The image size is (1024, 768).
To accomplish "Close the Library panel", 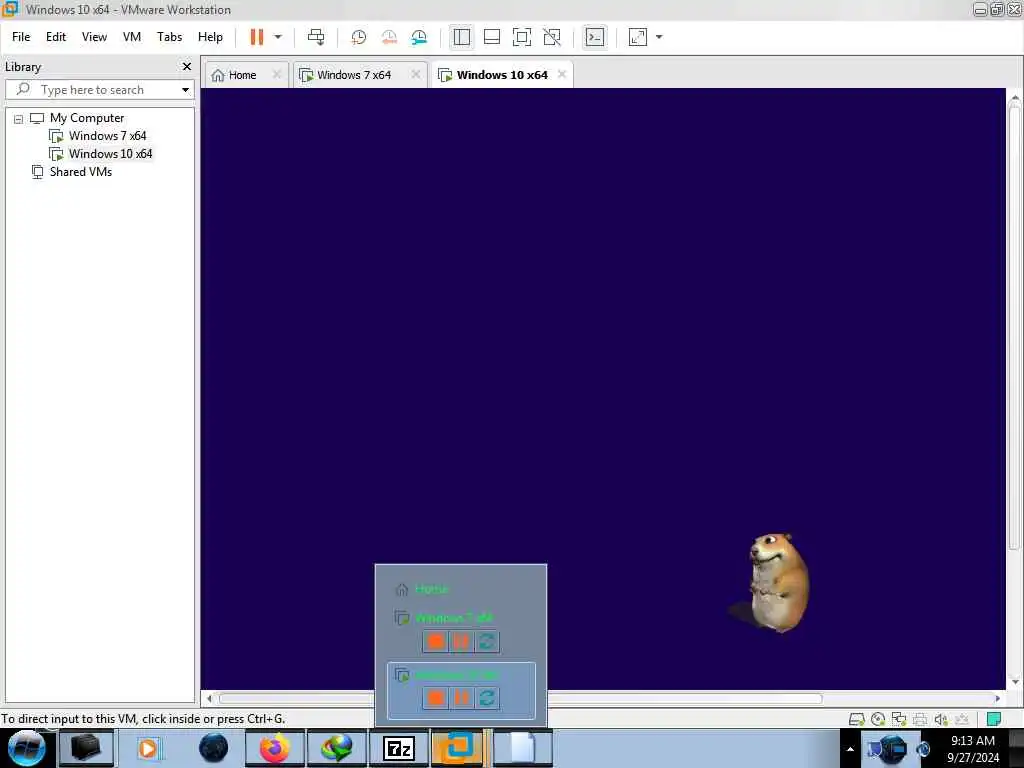I will [187, 67].
